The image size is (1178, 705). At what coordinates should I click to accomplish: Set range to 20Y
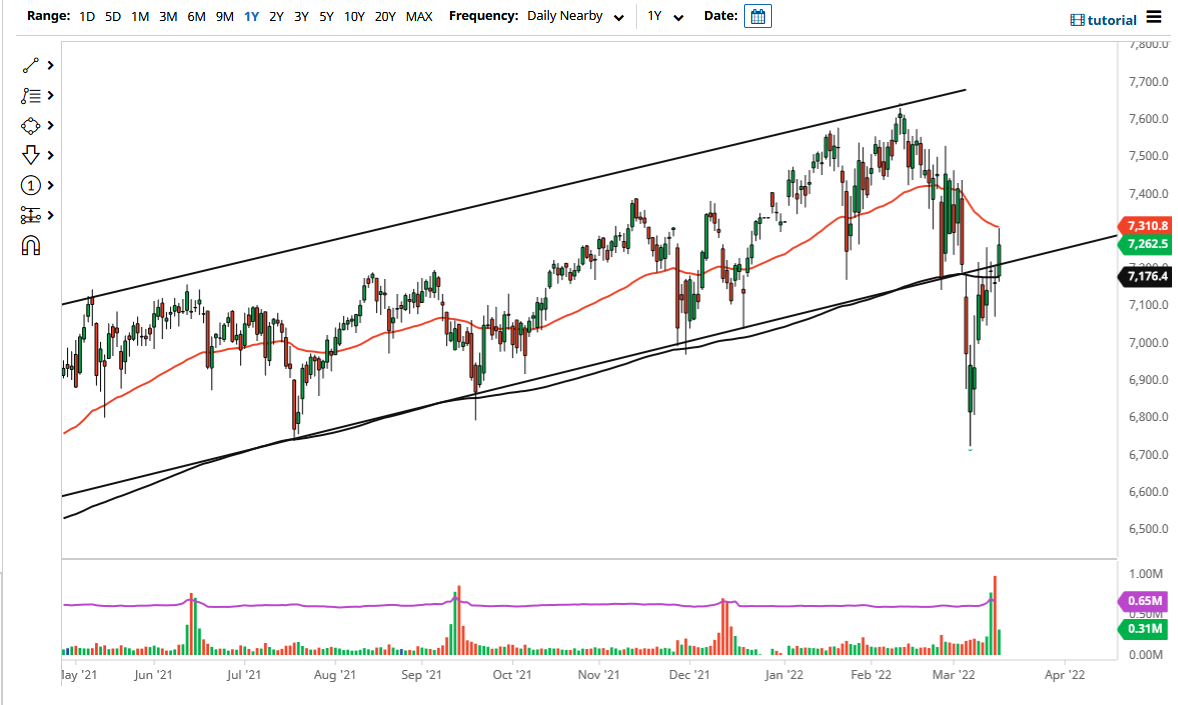point(385,17)
